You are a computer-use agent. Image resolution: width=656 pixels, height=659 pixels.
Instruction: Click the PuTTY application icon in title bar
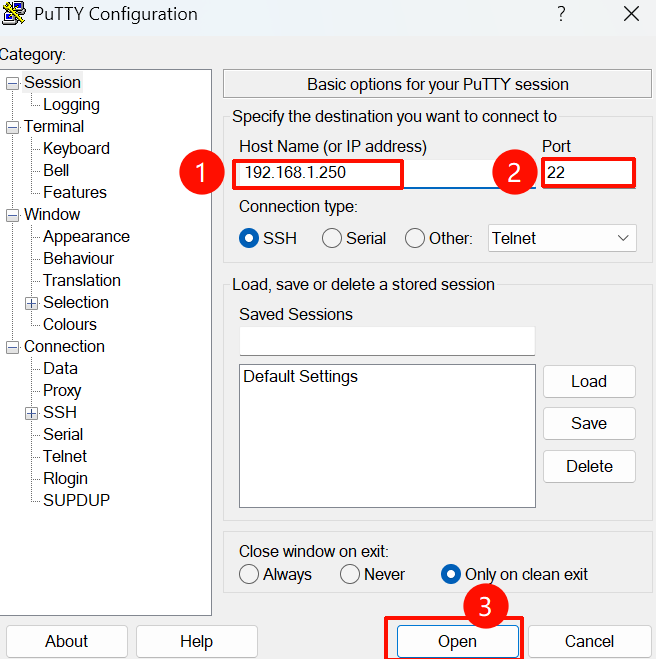coord(12,14)
